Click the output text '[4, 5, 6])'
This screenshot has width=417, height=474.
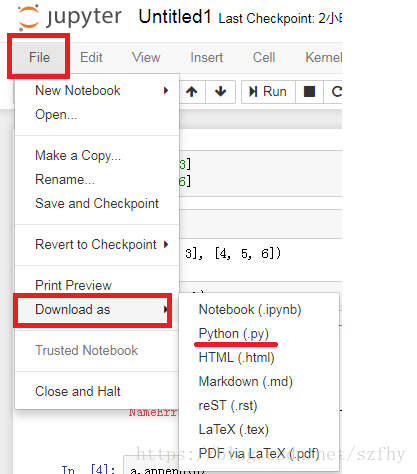tap(248, 254)
